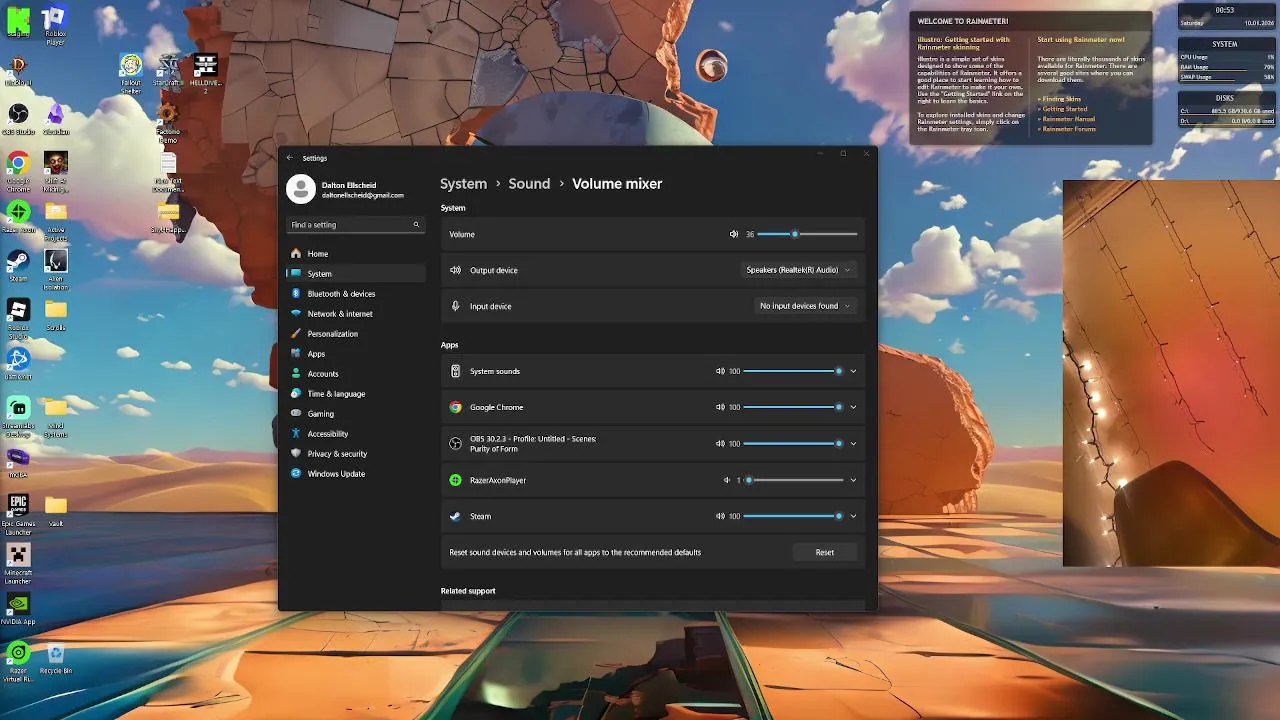
Task: Open the Home settings page
Action: [356, 254]
